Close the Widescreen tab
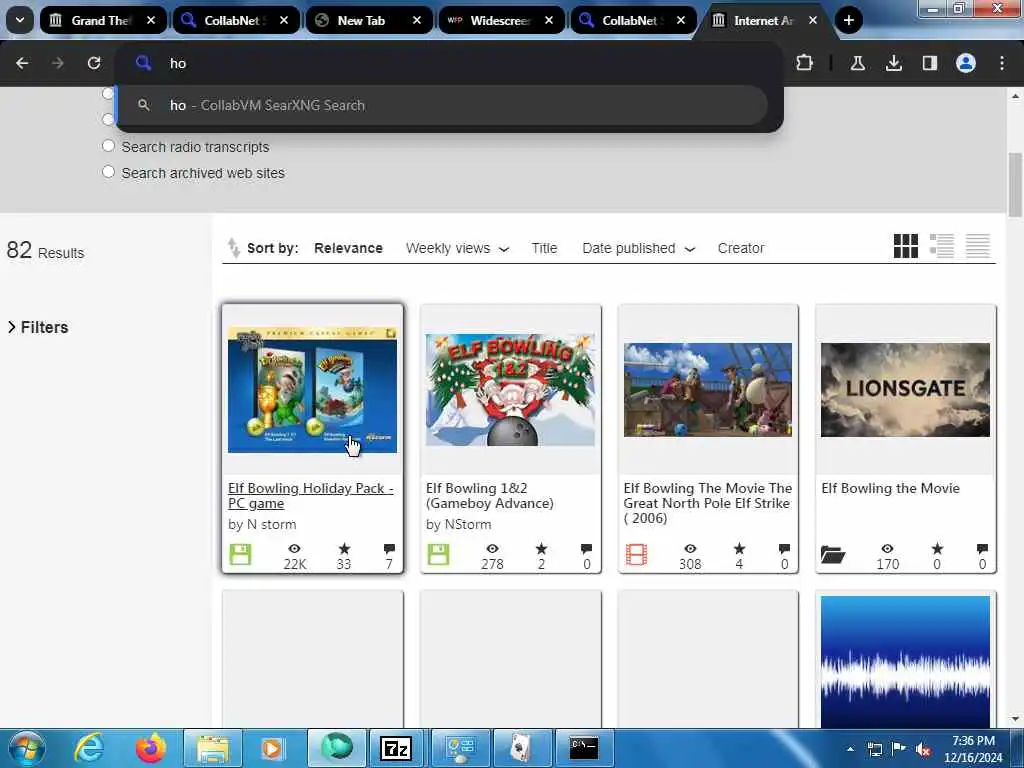 tap(549, 20)
